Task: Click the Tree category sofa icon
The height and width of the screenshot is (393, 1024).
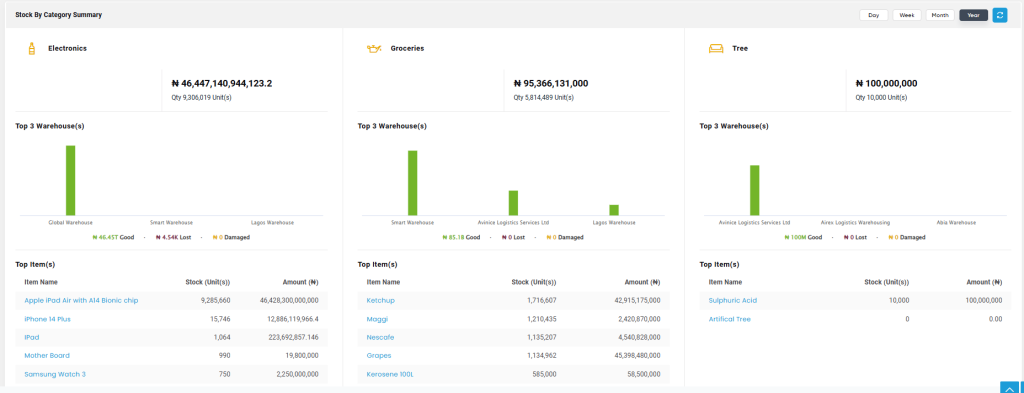Action: 716,48
